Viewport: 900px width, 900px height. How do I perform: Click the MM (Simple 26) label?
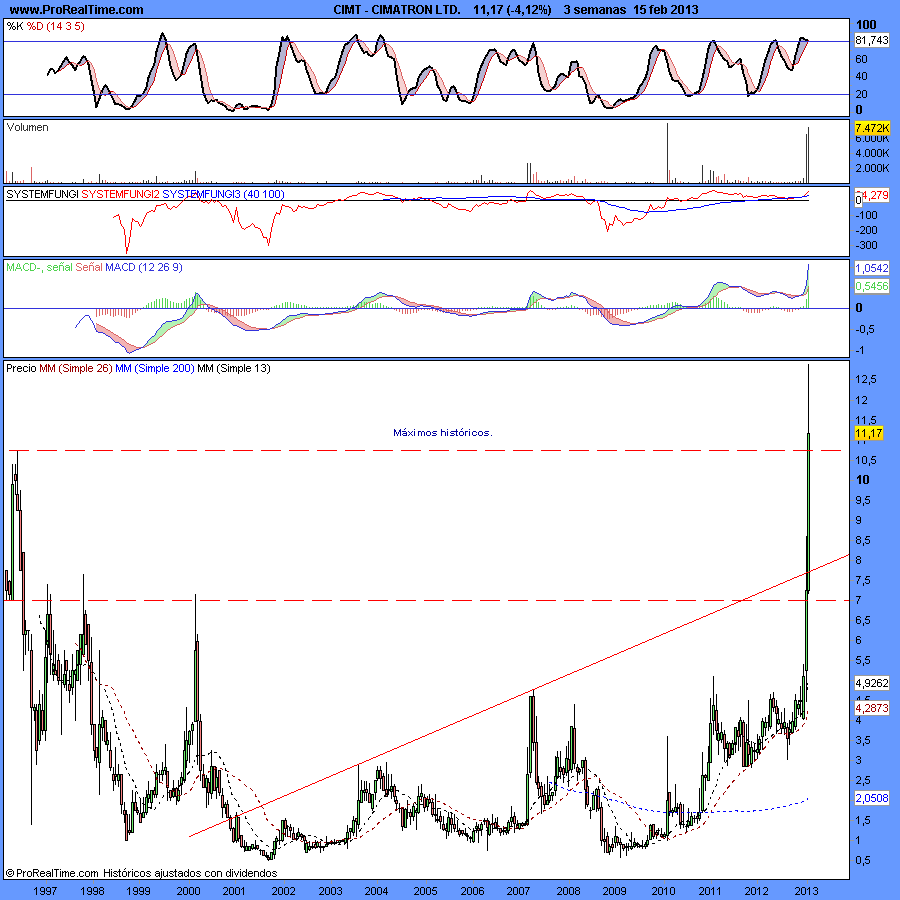pyautogui.click(x=76, y=368)
